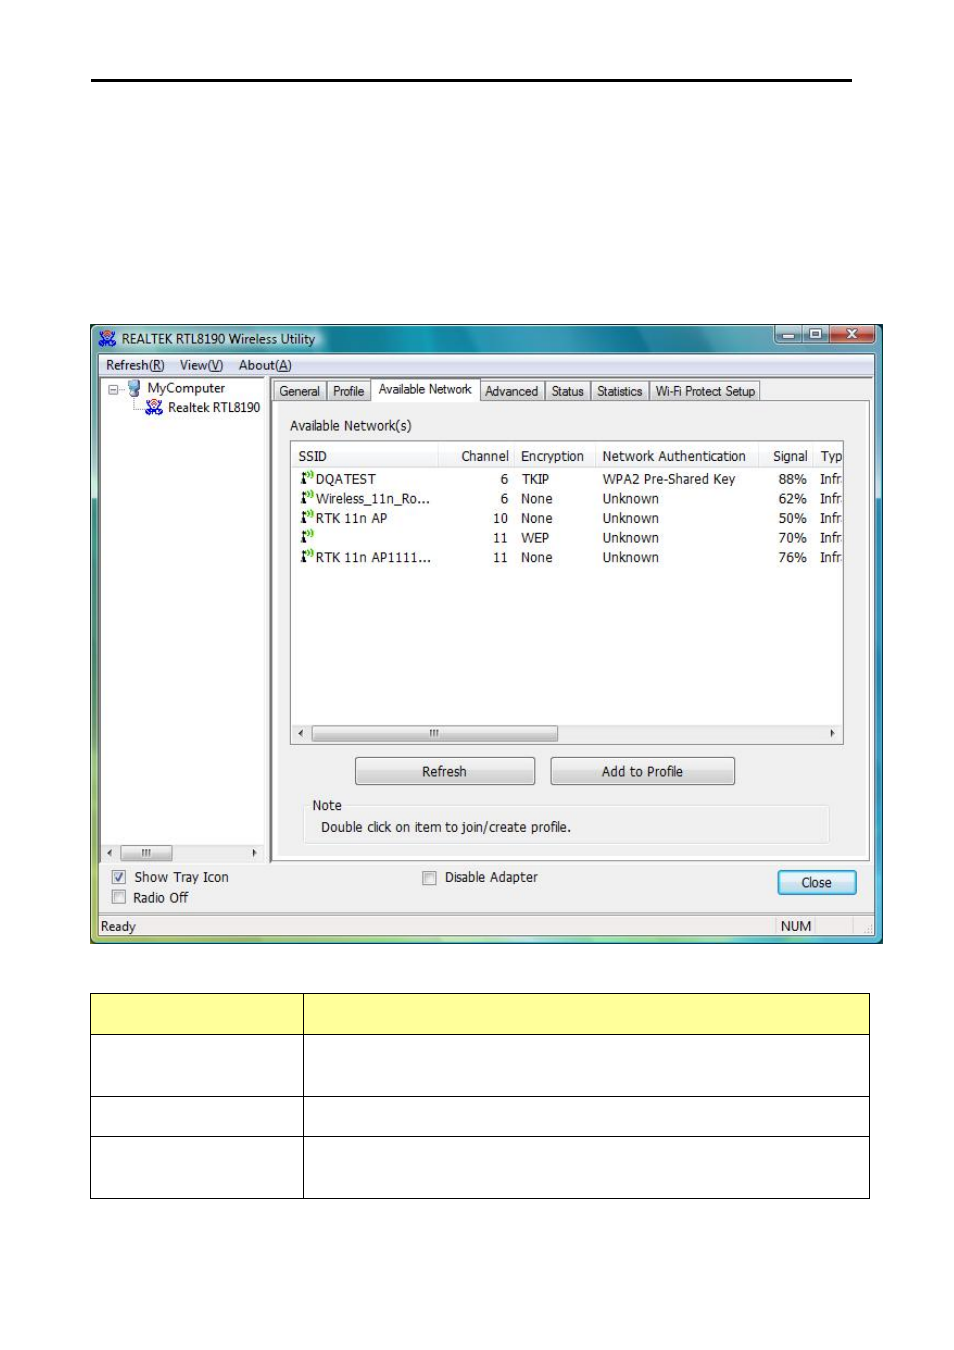Click the network list scroll right arrow

(832, 733)
